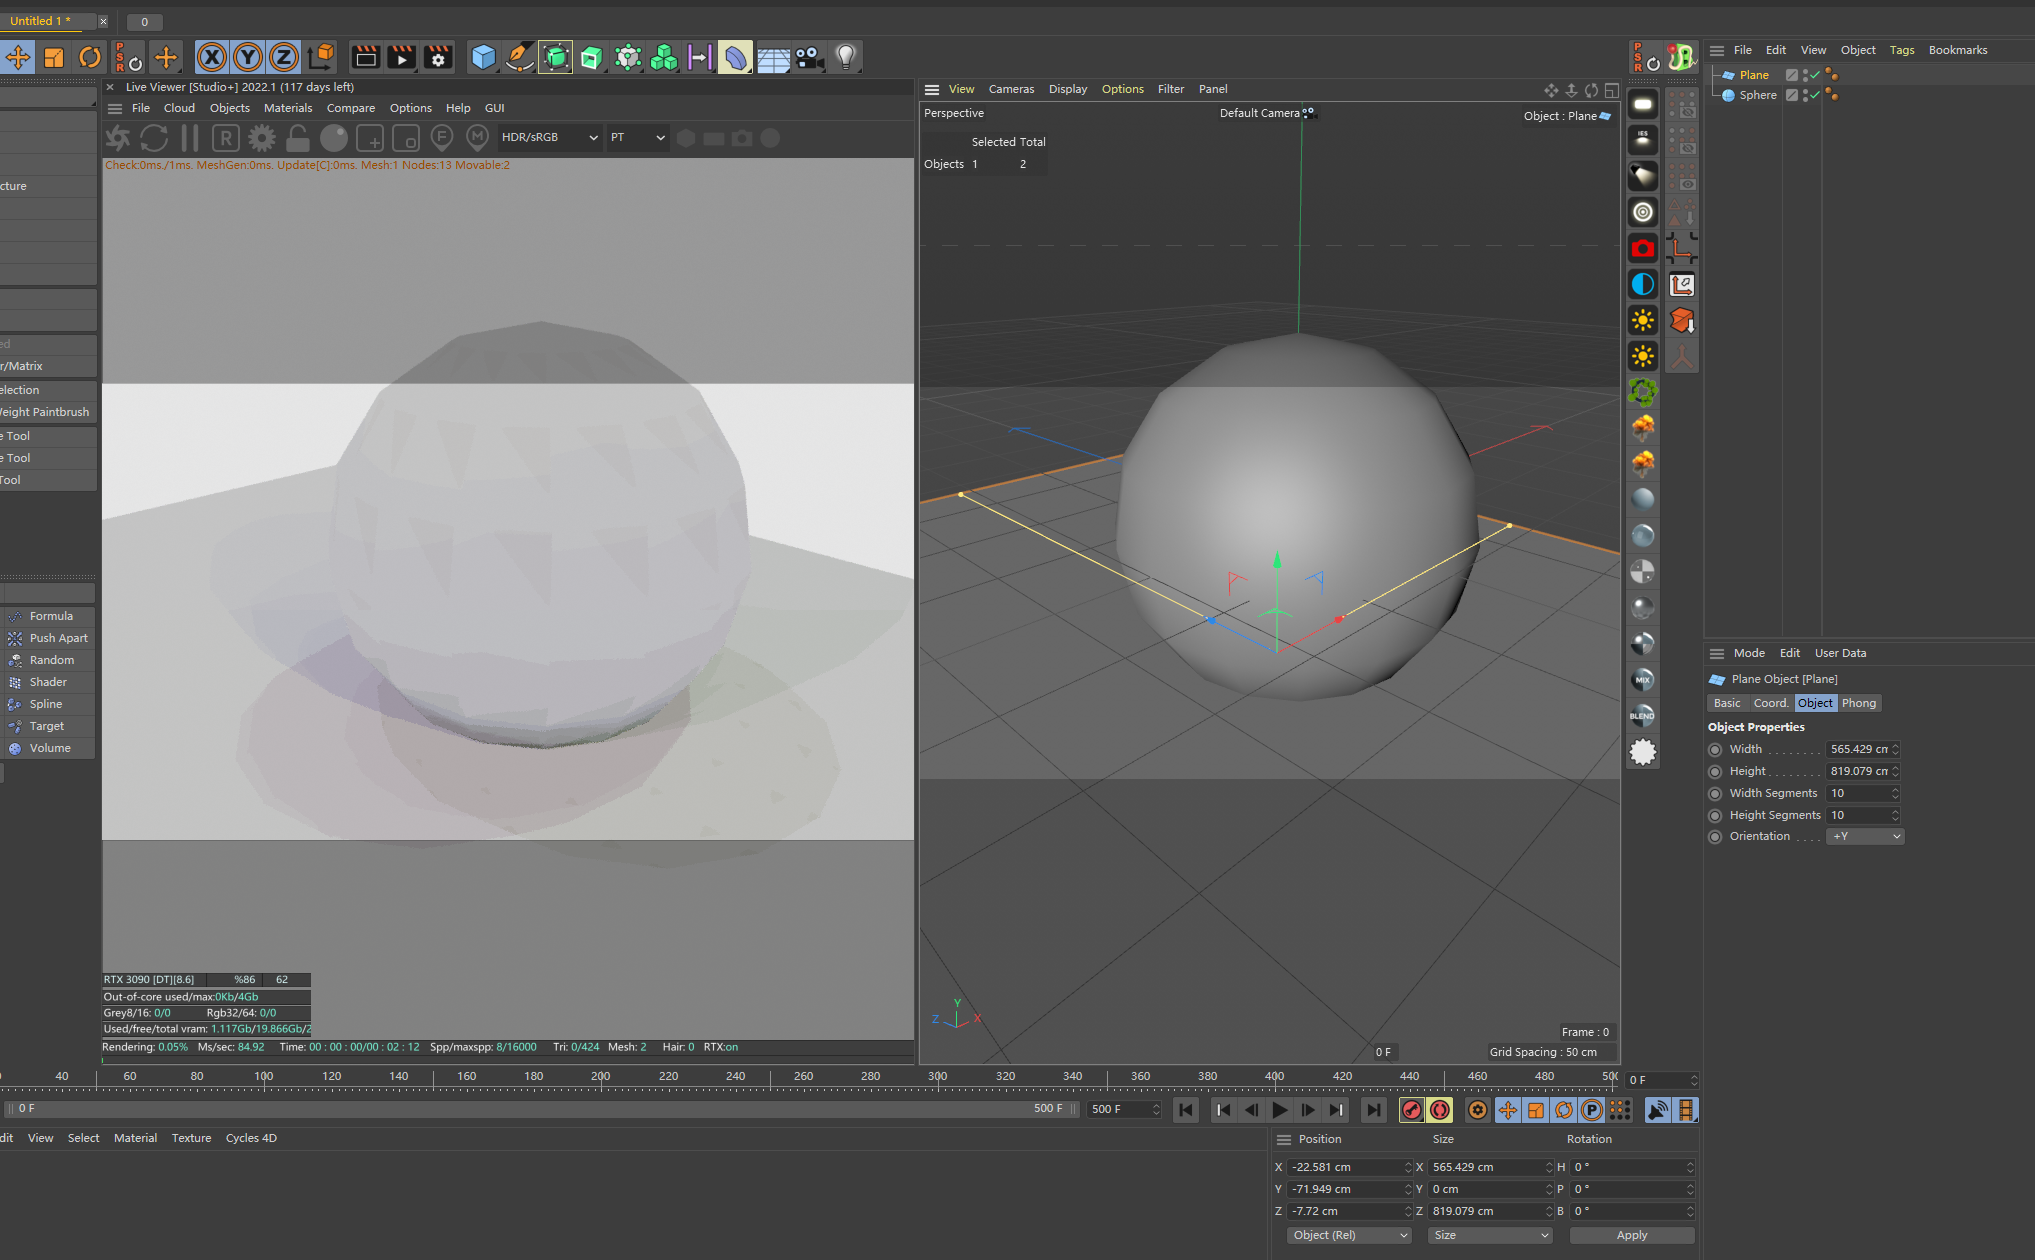Click the Render Settings clapperboard icon

point(437,57)
